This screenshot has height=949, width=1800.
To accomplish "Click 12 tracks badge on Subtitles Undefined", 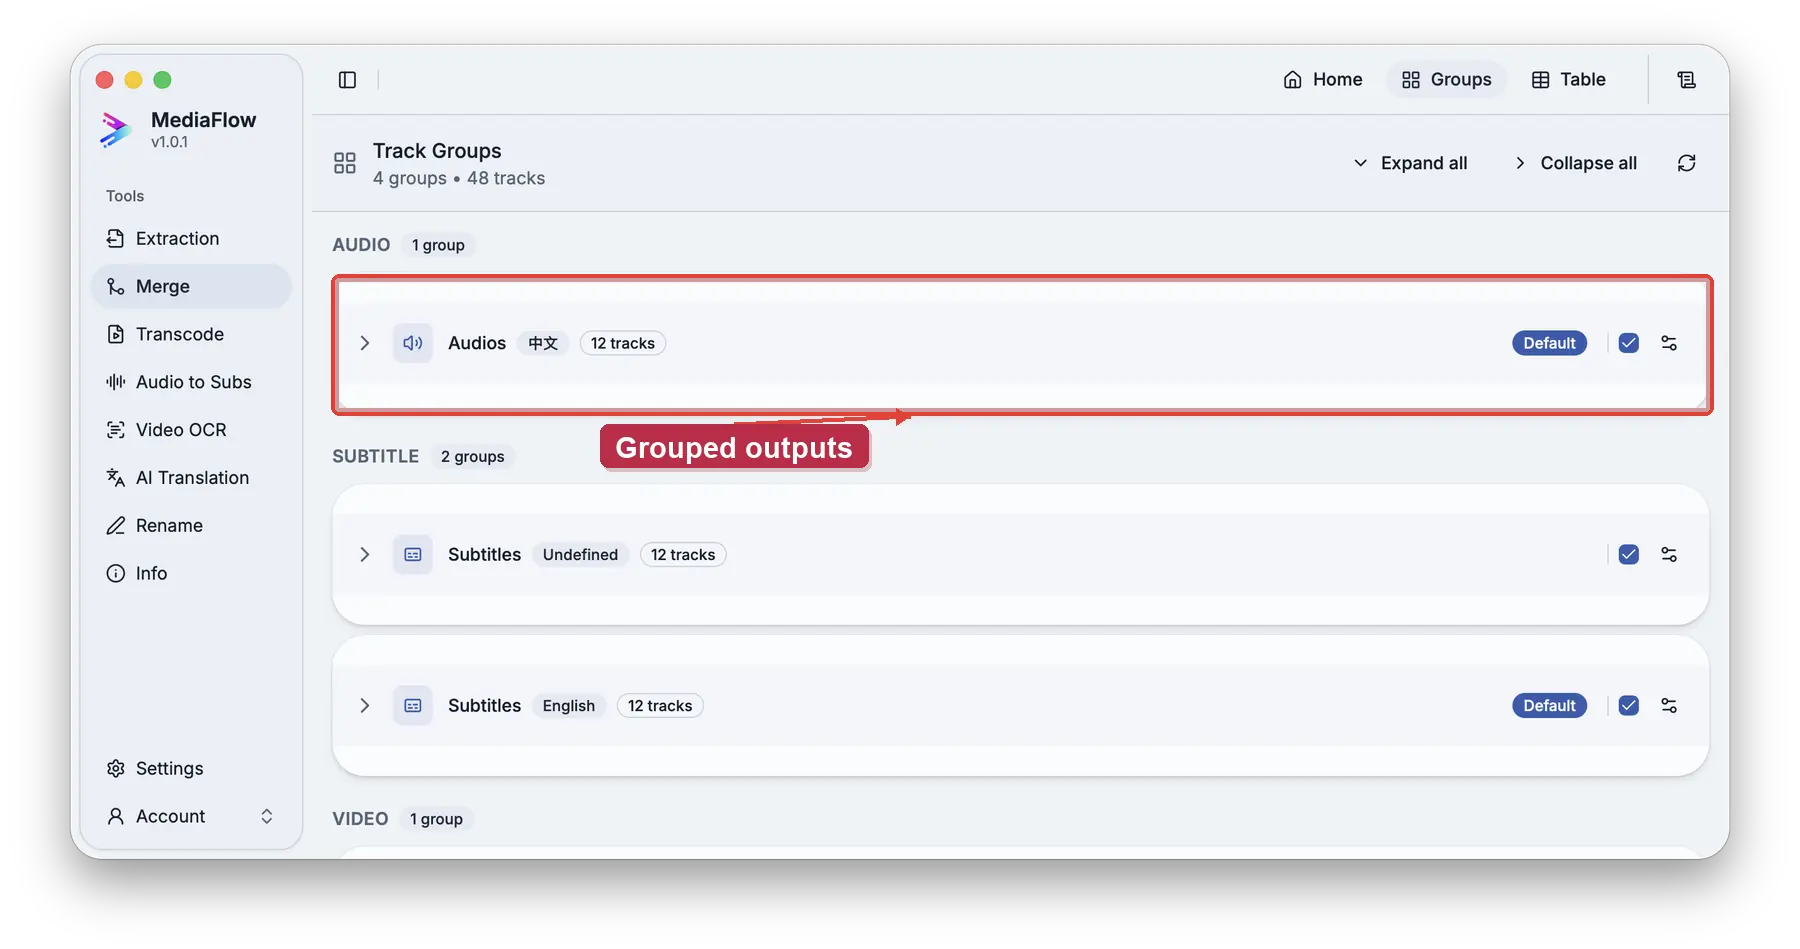I will tap(683, 555).
